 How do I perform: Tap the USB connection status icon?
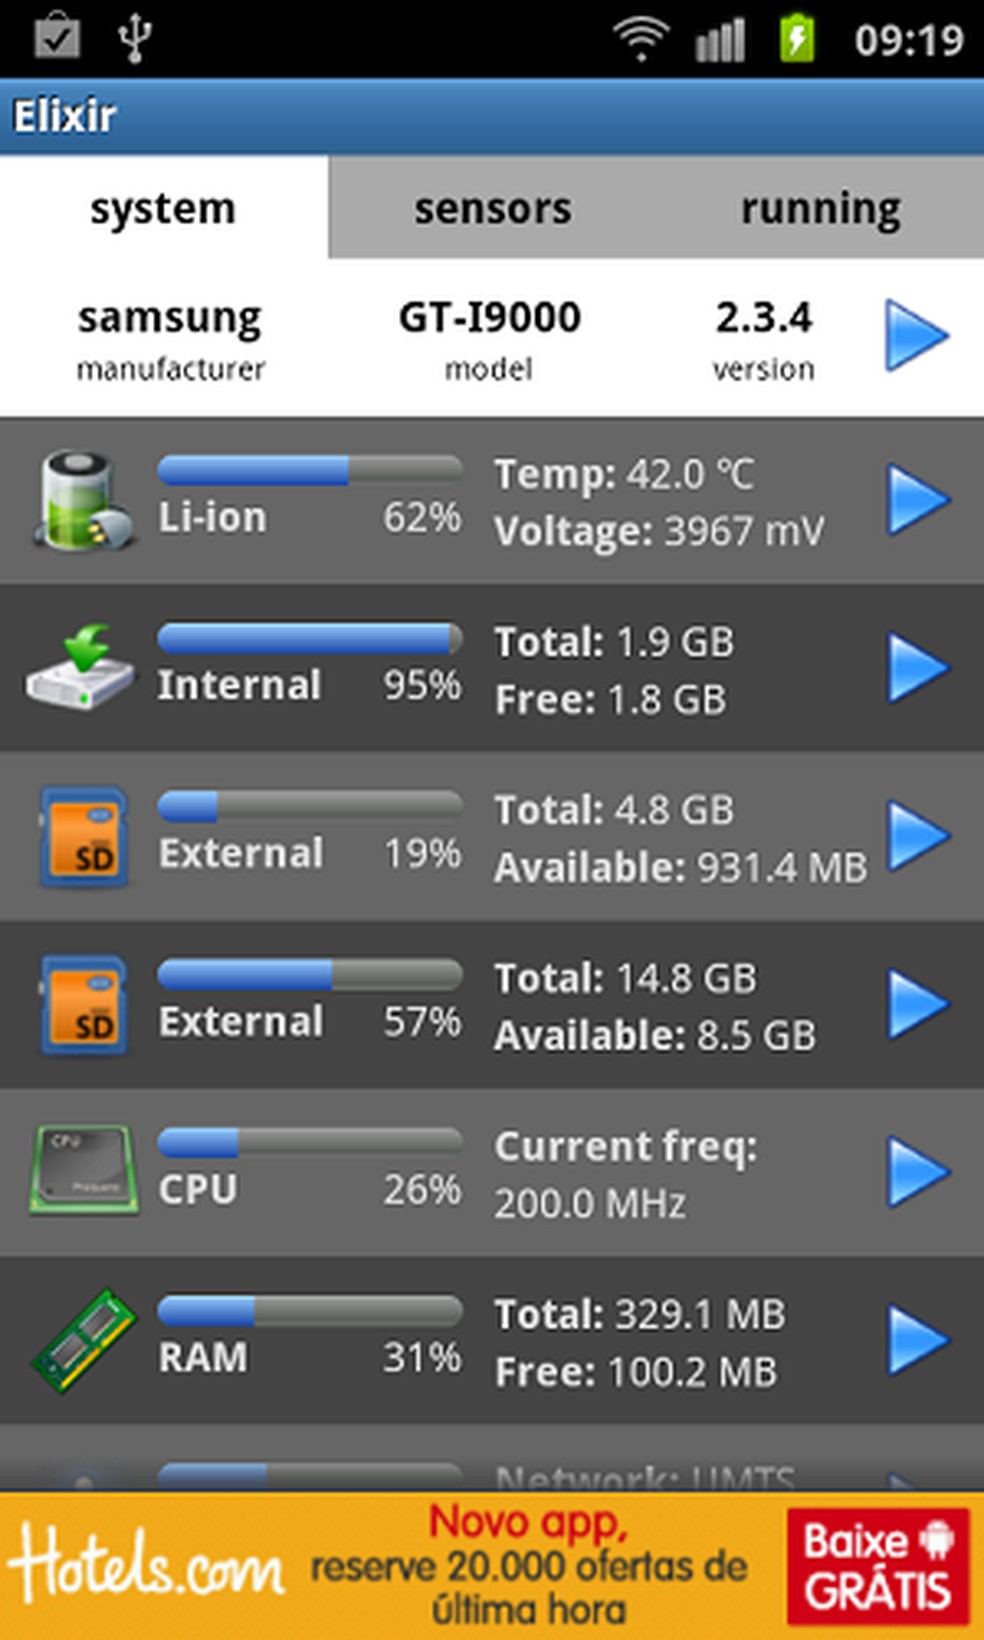click(x=134, y=38)
